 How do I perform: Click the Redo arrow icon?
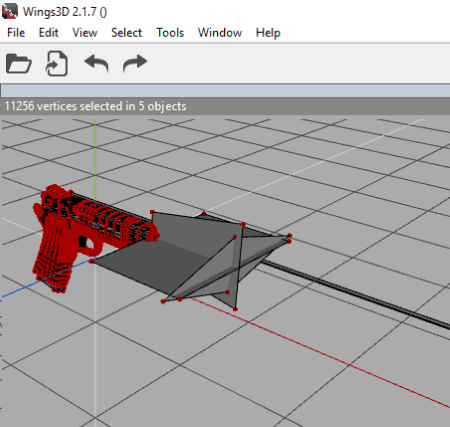point(135,63)
